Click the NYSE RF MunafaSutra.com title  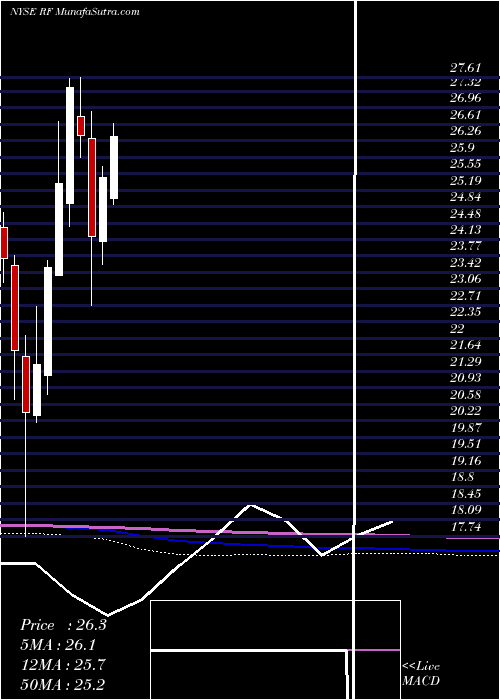pos(75,12)
